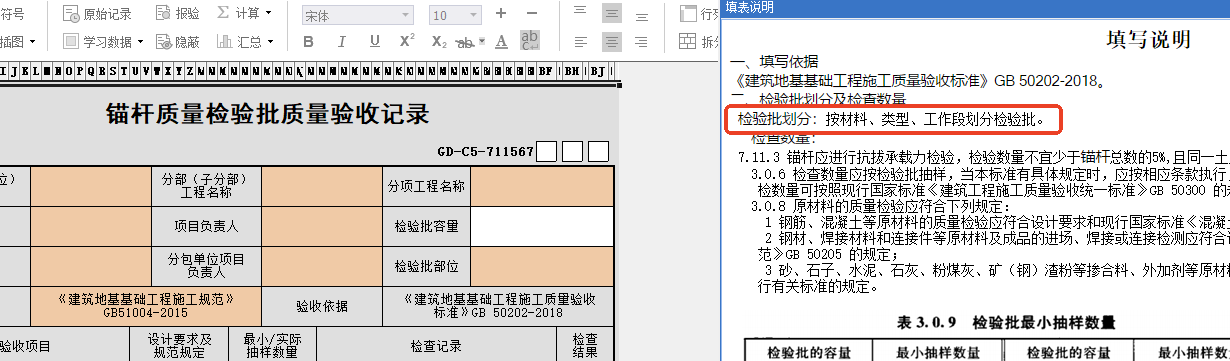Apply subscript formatting
1230x361 pixels.
click(x=439, y=42)
